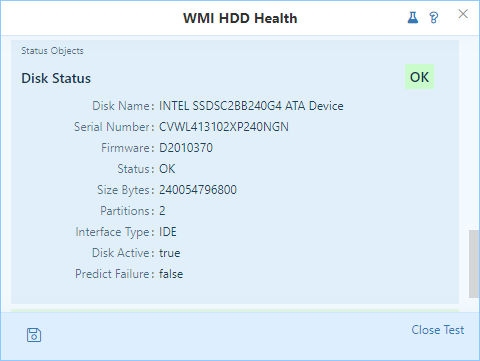Click the firmware value D2010370
The width and height of the screenshot is (480, 361).
(x=186, y=148)
